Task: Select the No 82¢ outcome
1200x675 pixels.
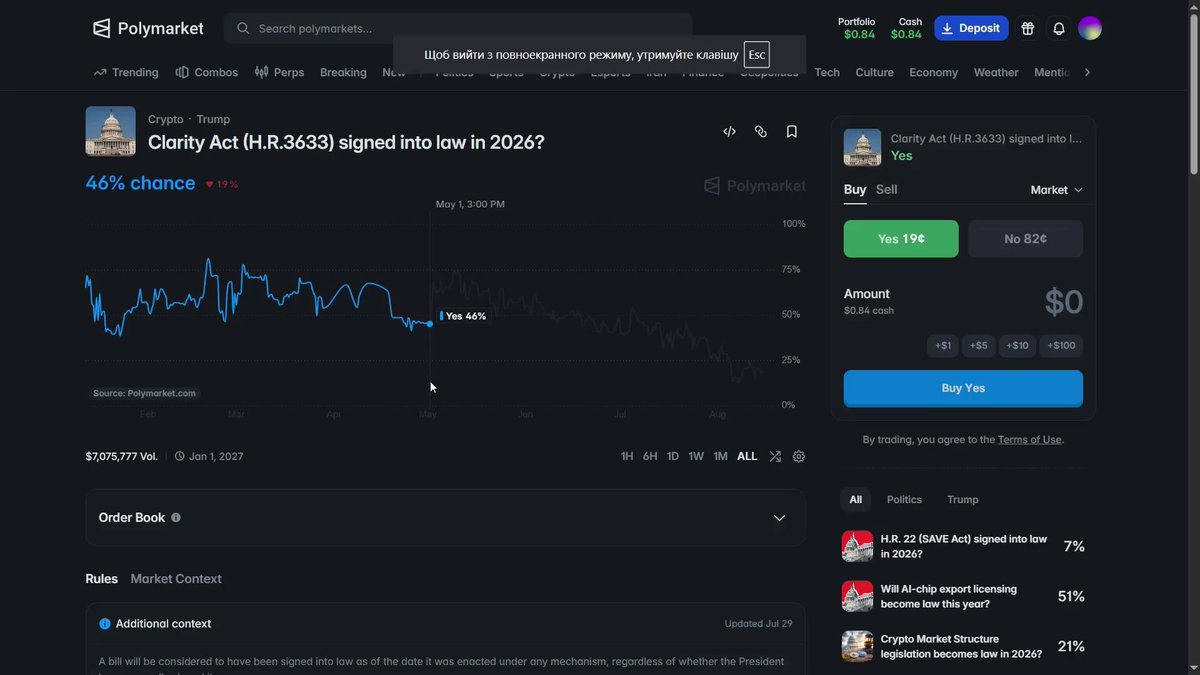Action: click(x=1026, y=239)
